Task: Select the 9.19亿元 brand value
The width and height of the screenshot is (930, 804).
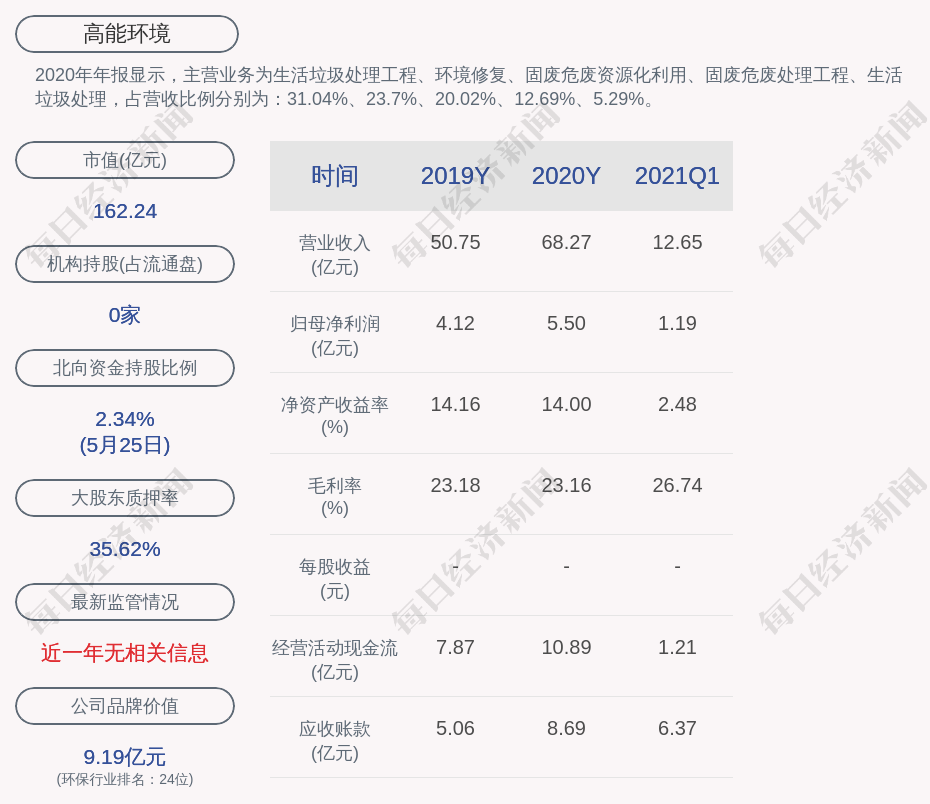Action: point(125,757)
